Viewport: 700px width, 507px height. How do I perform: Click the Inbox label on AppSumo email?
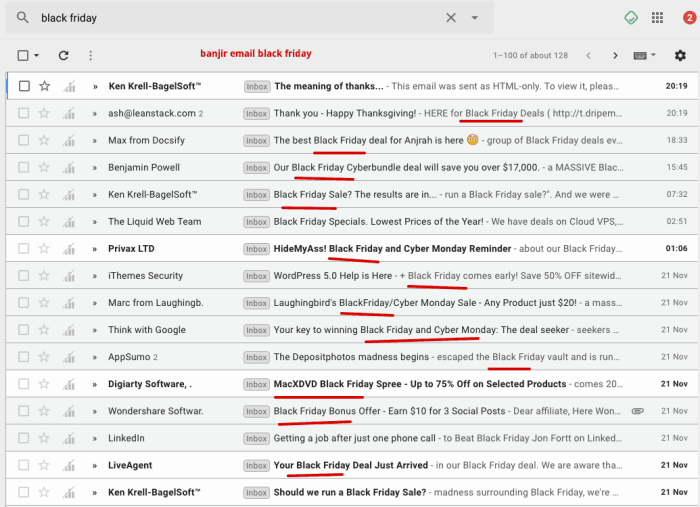(x=257, y=357)
